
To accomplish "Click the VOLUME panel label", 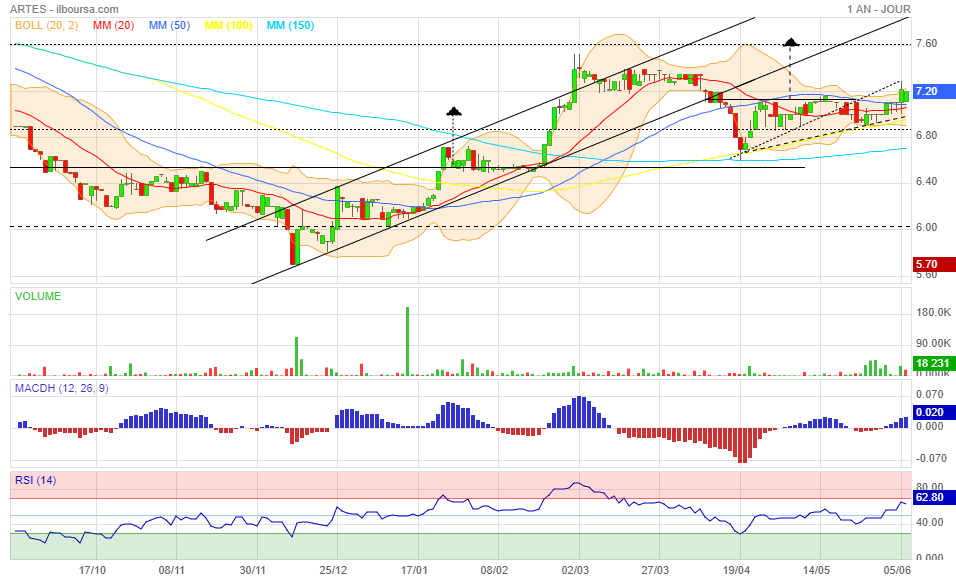I will pos(38,296).
